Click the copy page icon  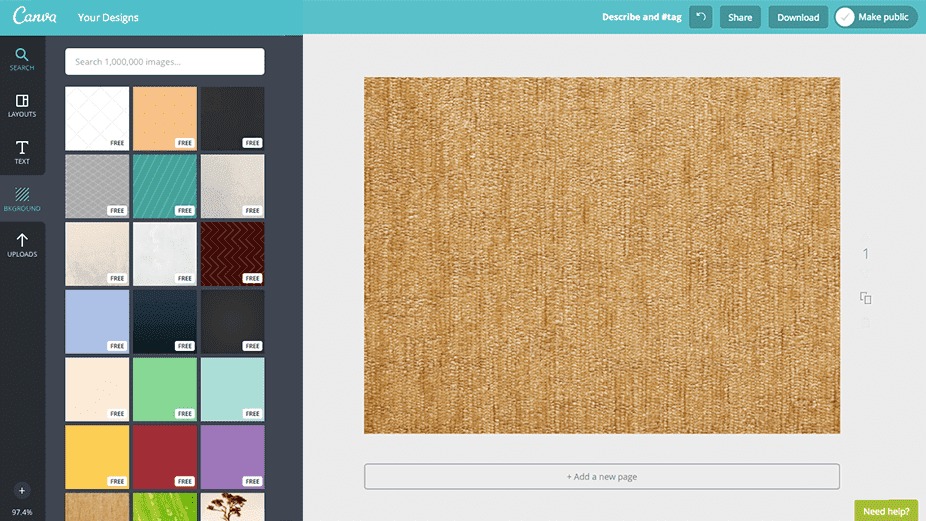[866, 298]
